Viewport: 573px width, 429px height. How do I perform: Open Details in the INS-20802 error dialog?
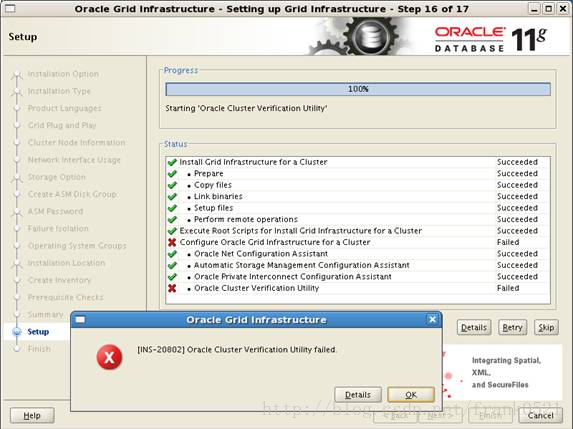(358, 395)
